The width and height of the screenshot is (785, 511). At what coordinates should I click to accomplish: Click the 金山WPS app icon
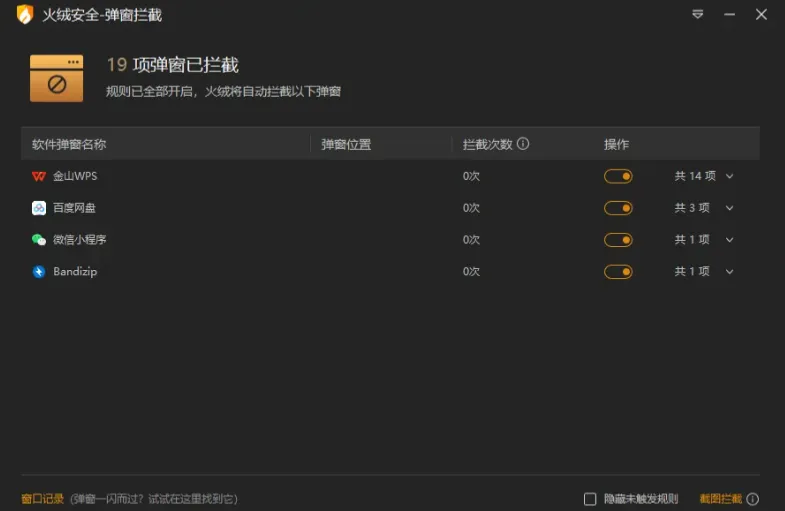pos(39,176)
